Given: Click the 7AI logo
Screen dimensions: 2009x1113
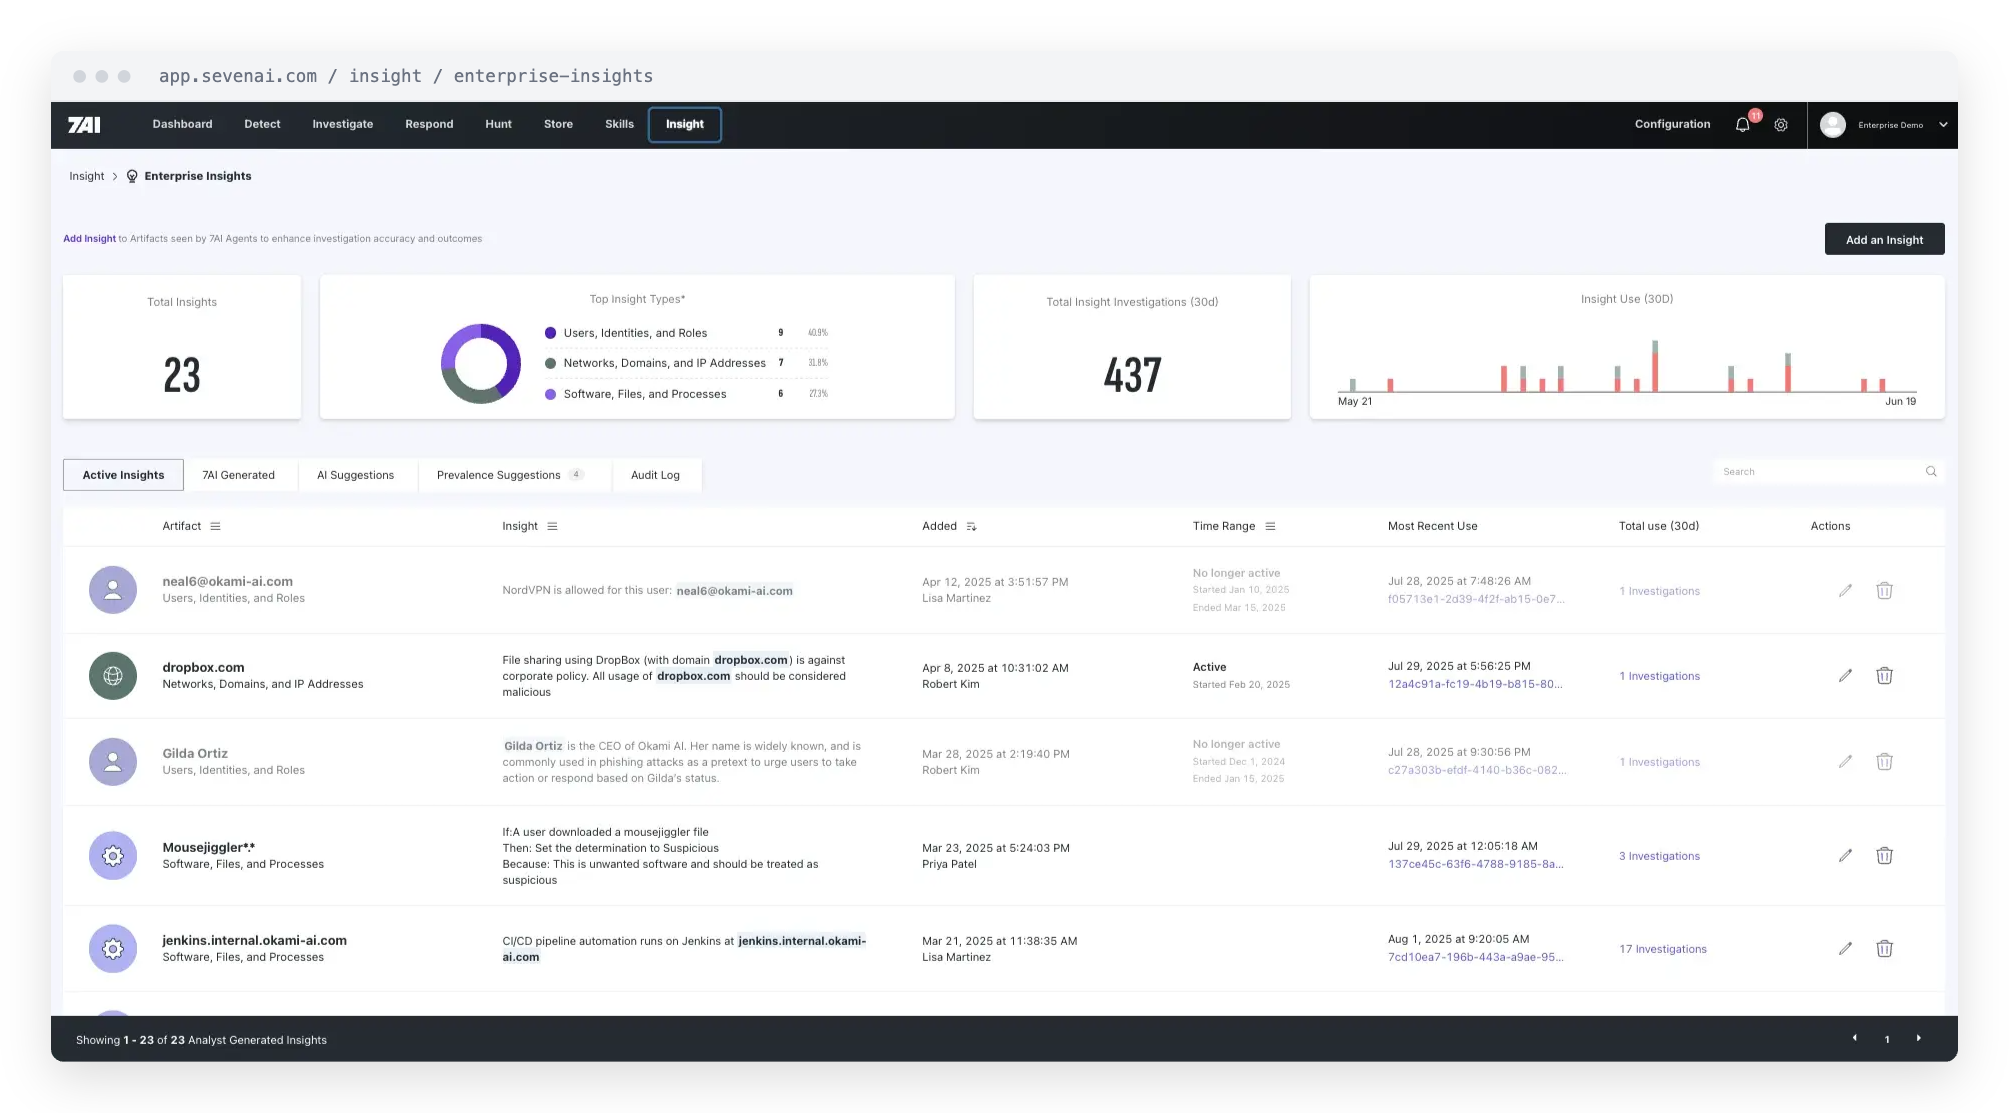Looking at the screenshot, I should click(84, 125).
